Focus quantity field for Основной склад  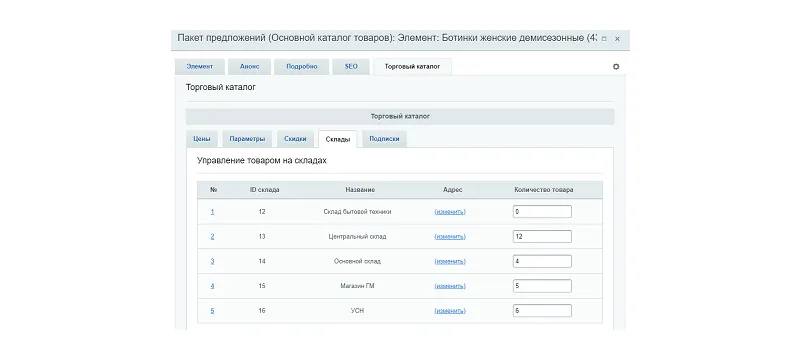(542, 261)
